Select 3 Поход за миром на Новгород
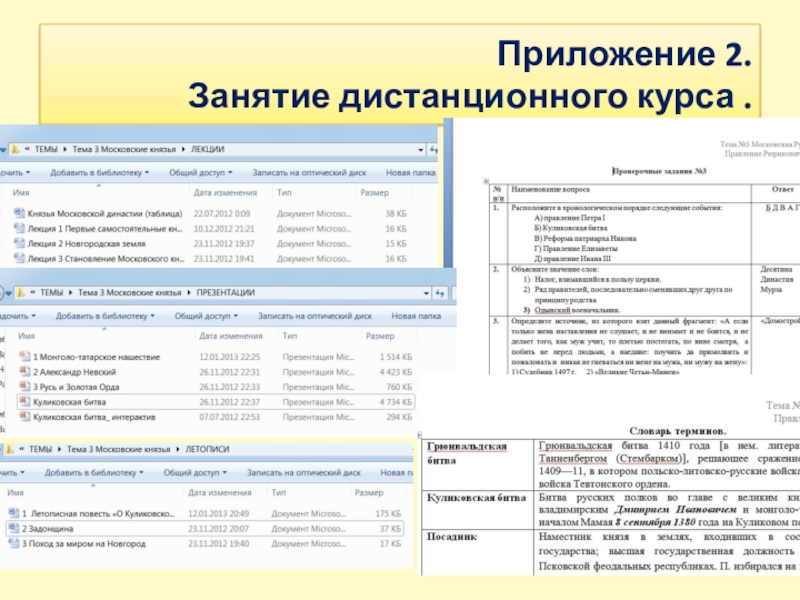Viewport: 800px width, 600px height. (84, 543)
